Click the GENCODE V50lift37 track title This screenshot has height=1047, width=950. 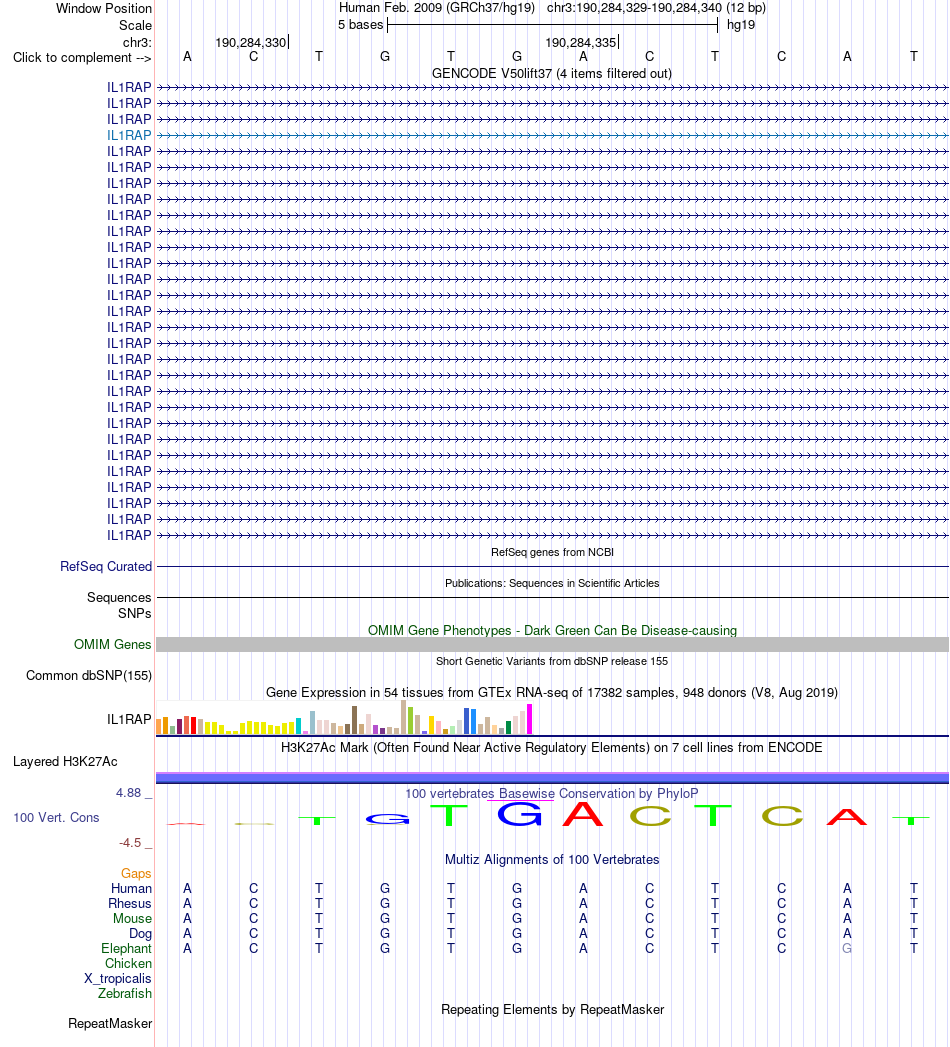[551, 73]
